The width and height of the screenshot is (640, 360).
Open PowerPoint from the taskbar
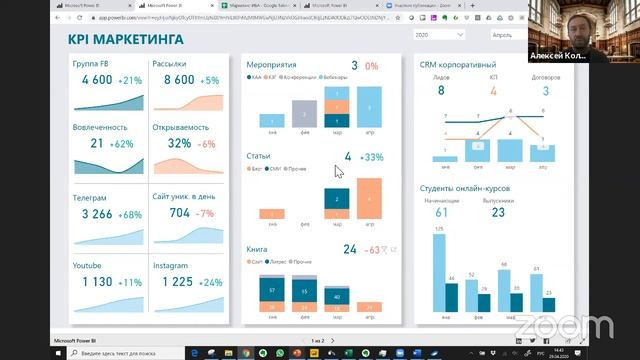(x=297, y=353)
